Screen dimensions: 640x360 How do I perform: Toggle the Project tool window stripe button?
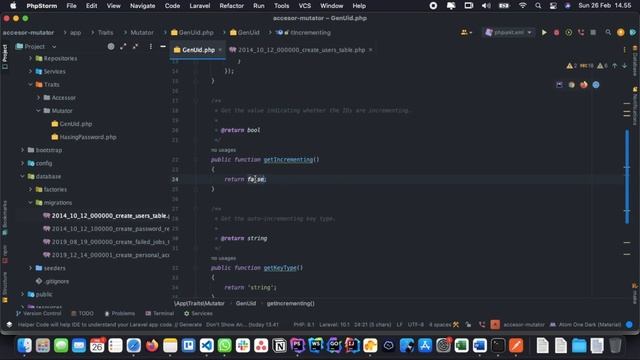[5, 56]
